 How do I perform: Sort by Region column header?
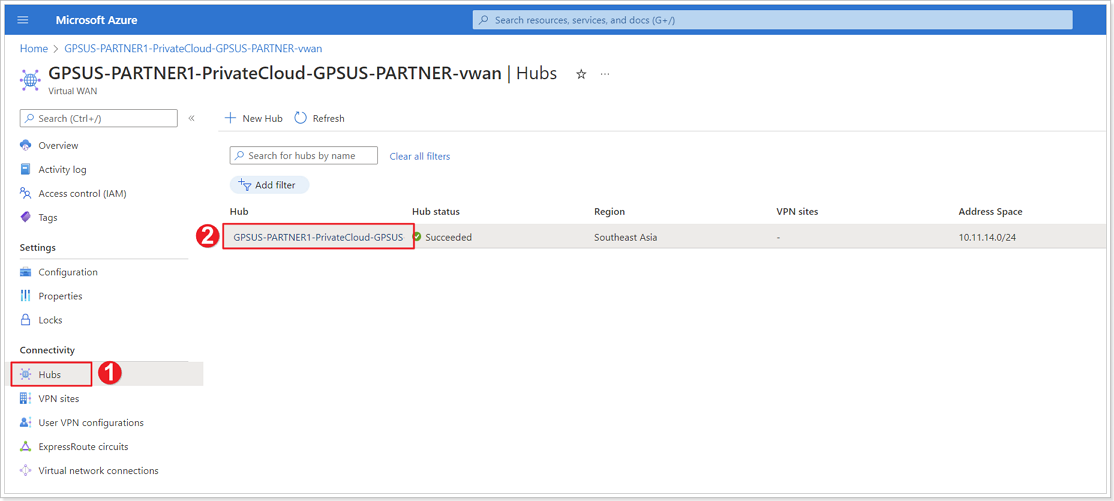tap(610, 212)
